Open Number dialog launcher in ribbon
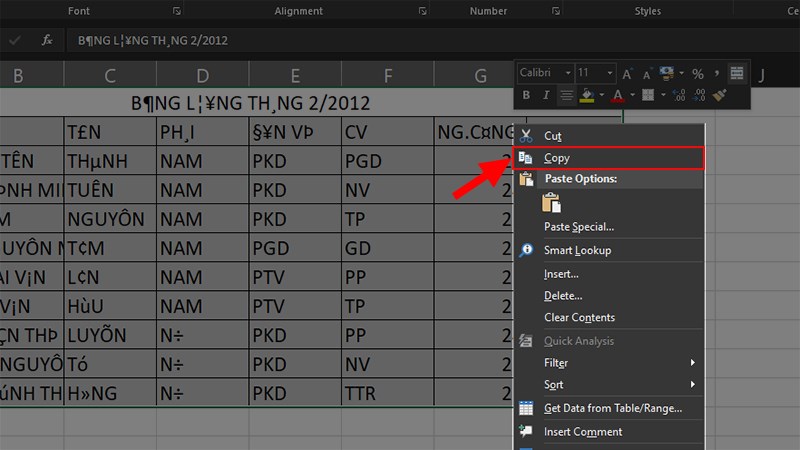 click(556, 11)
